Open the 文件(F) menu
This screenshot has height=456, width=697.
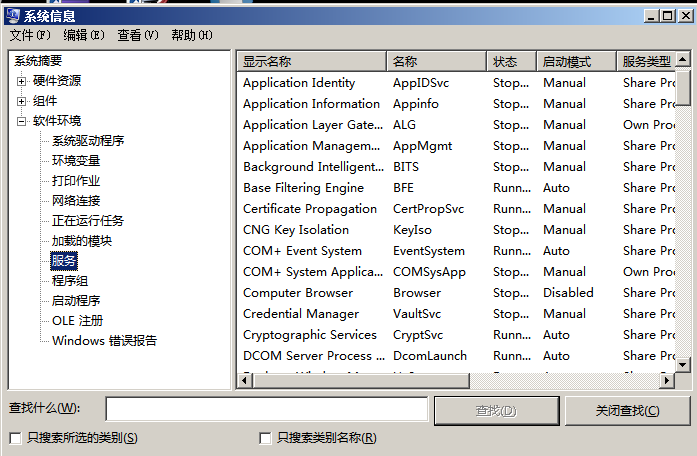pos(30,35)
